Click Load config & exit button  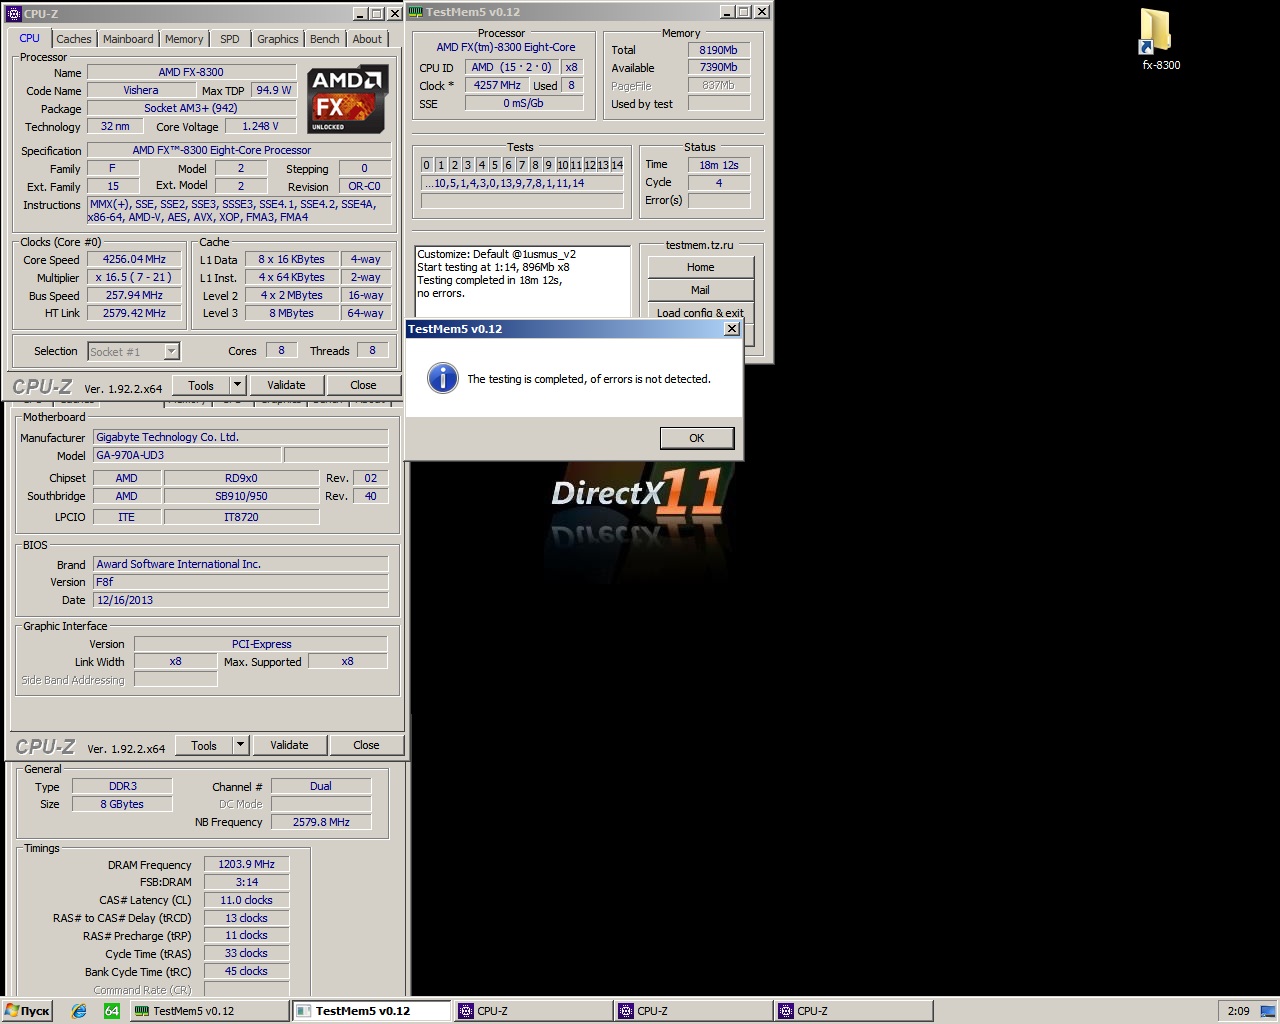(700, 313)
